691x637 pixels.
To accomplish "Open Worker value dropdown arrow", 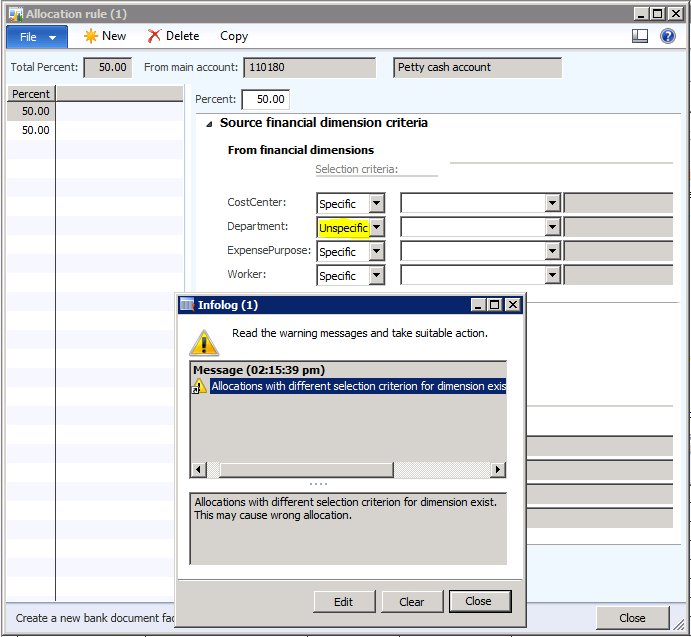I will tap(552, 276).
